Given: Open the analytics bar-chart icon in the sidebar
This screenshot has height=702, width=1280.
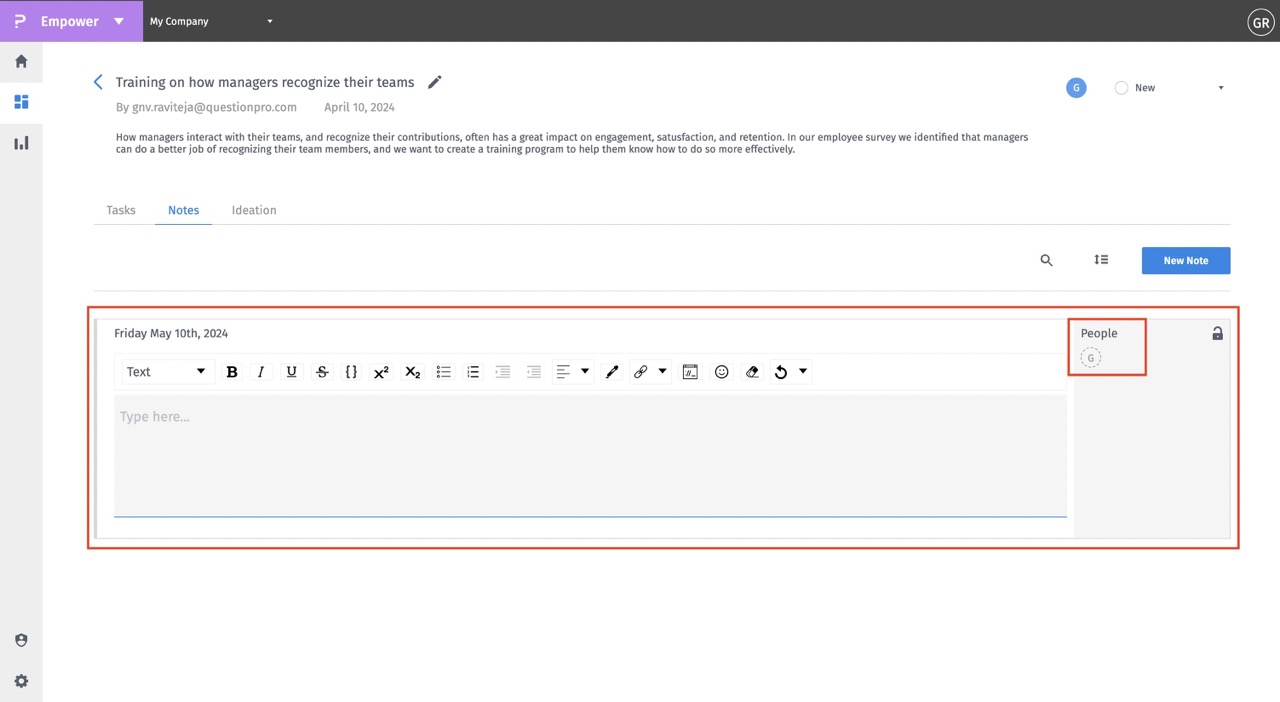Looking at the screenshot, I should coord(21,142).
